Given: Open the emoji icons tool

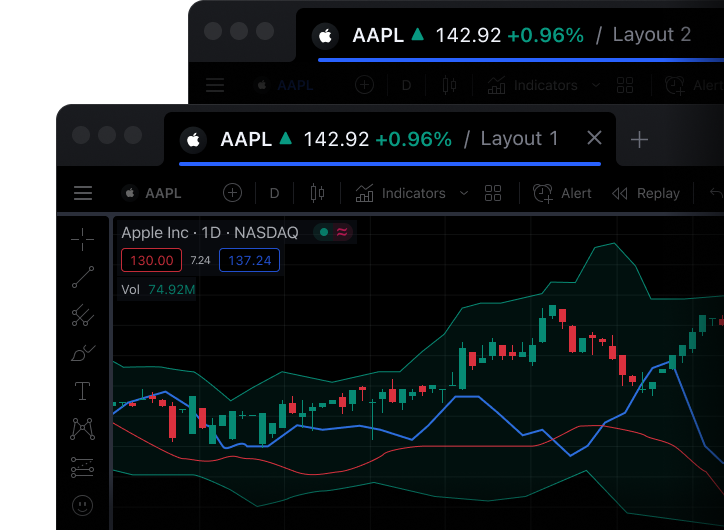Looking at the screenshot, I should (83, 505).
